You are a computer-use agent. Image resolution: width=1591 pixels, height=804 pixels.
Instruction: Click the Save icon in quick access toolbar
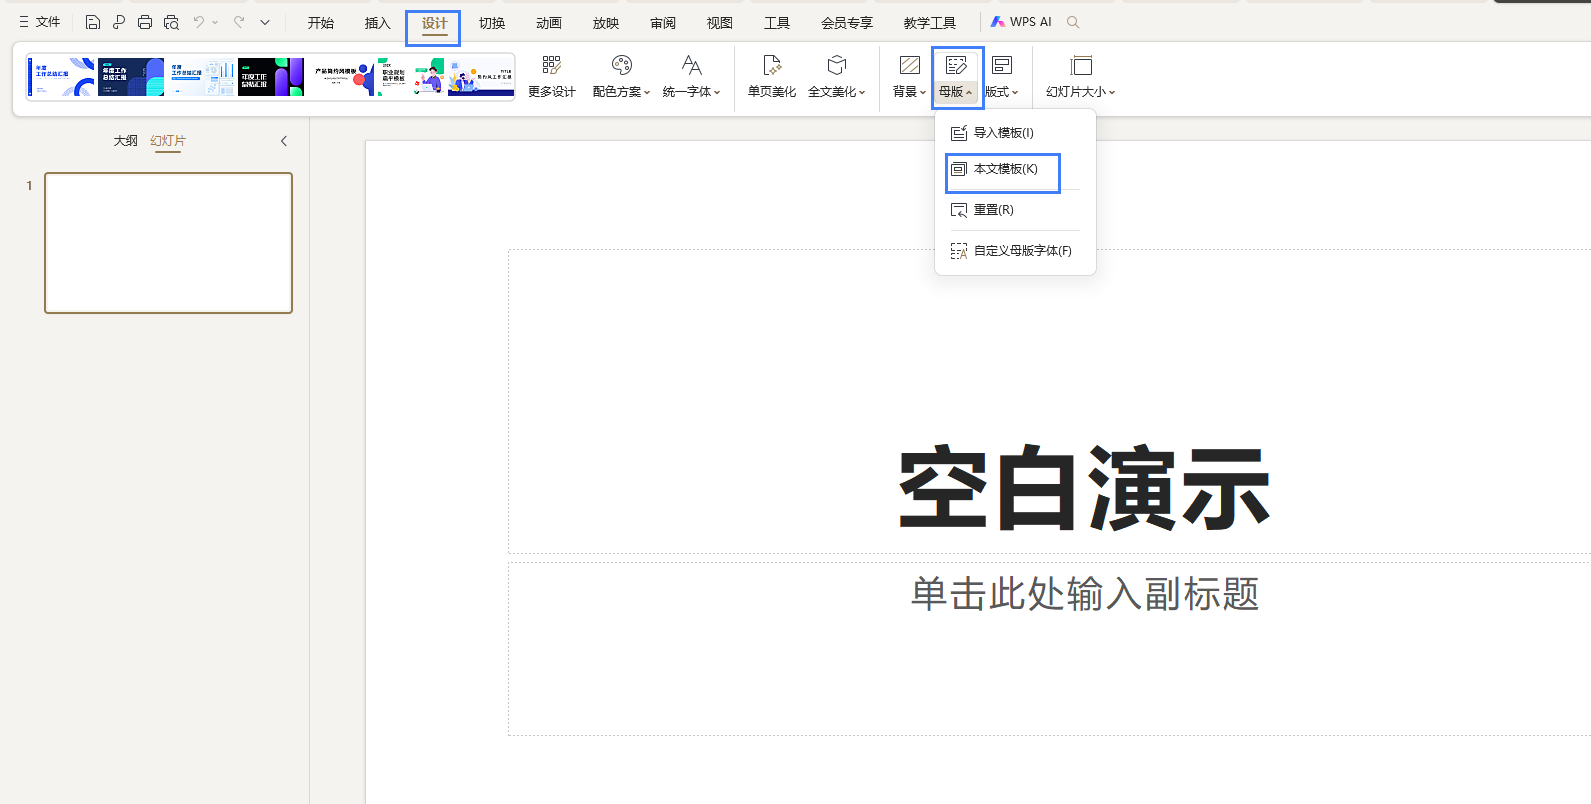tap(93, 22)
